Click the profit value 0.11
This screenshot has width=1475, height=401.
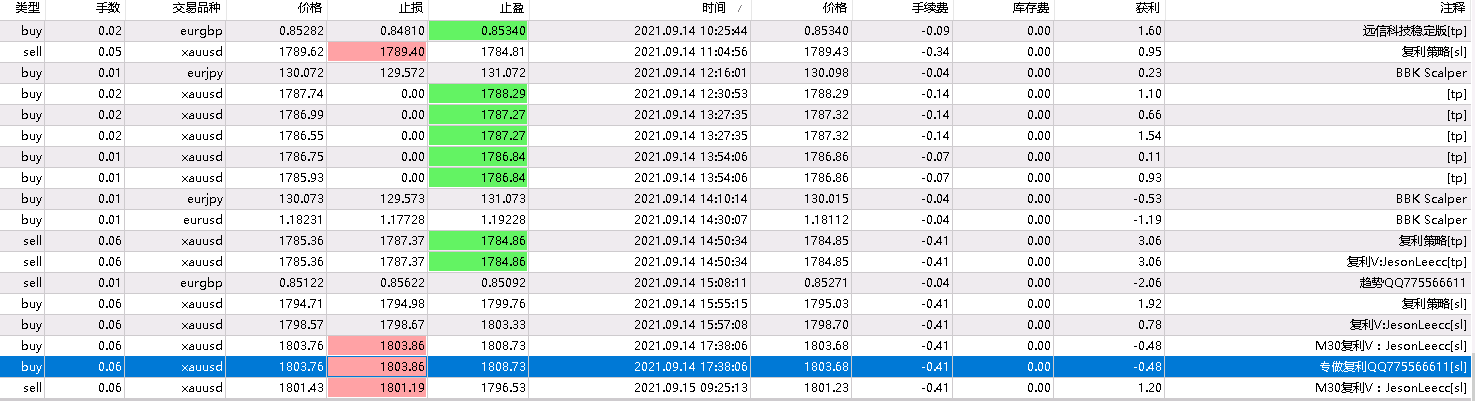[1148, 156]
